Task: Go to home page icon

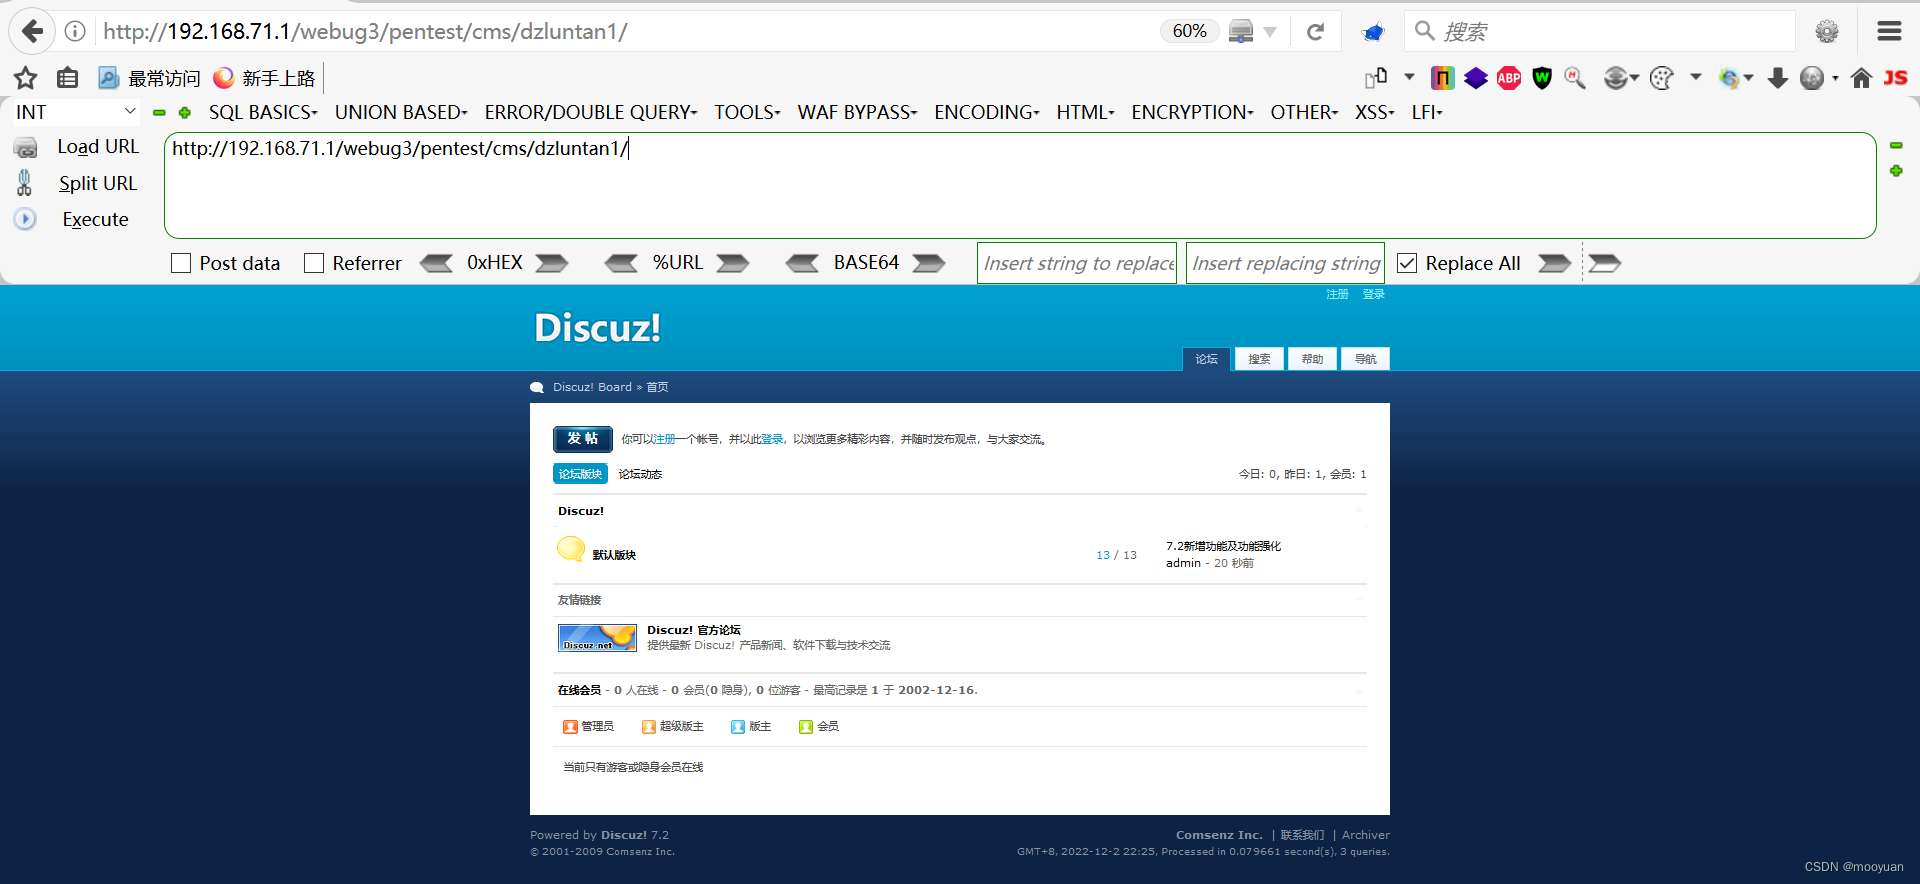Action: point(1861,78)
